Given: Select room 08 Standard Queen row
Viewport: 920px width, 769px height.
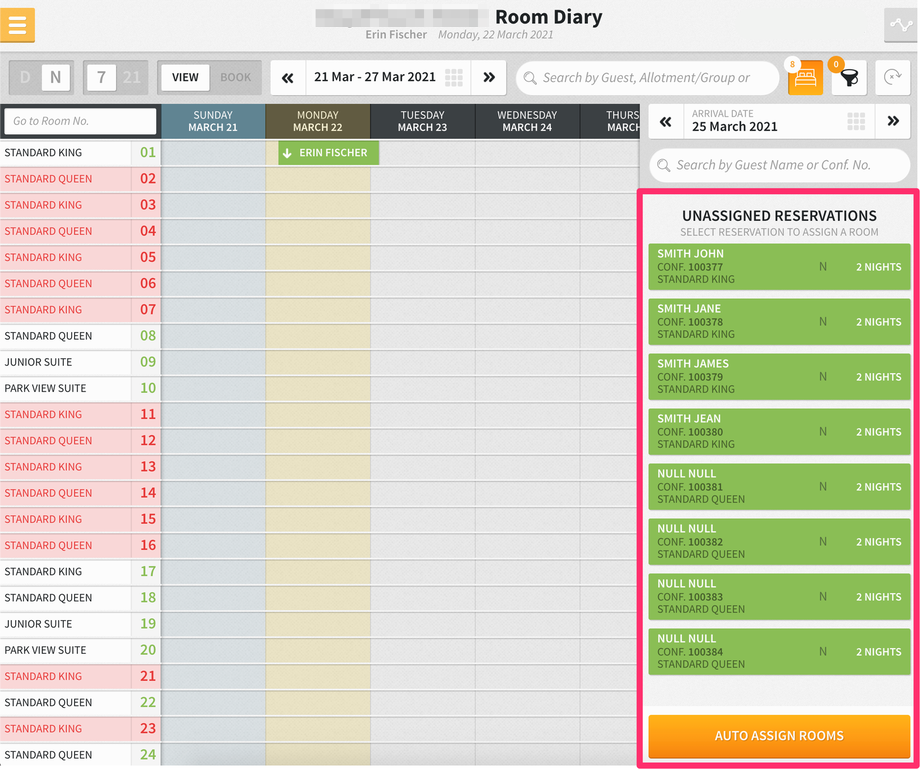Looking at the screenshot, I should click(80, 336).
